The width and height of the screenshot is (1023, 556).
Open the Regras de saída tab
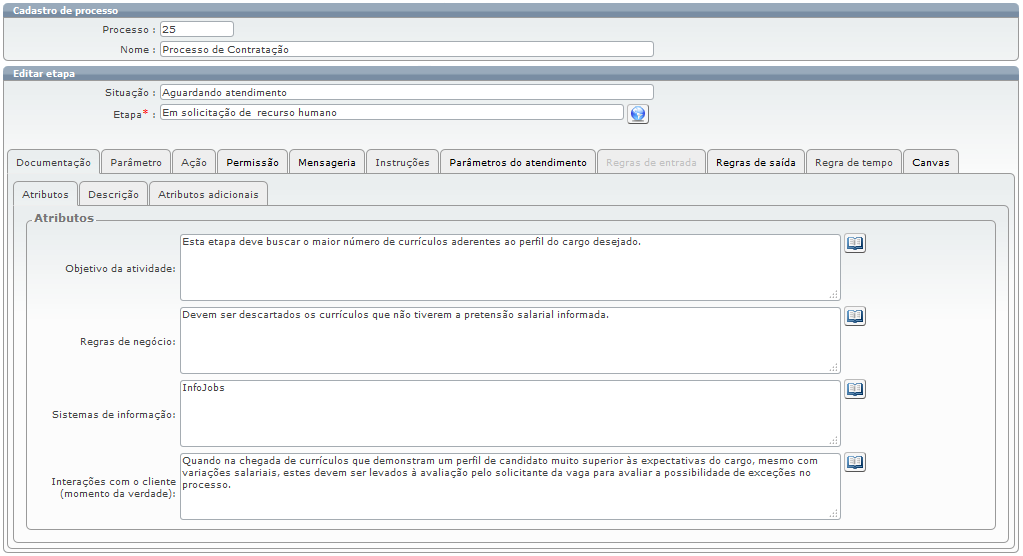tap(756, 162)
